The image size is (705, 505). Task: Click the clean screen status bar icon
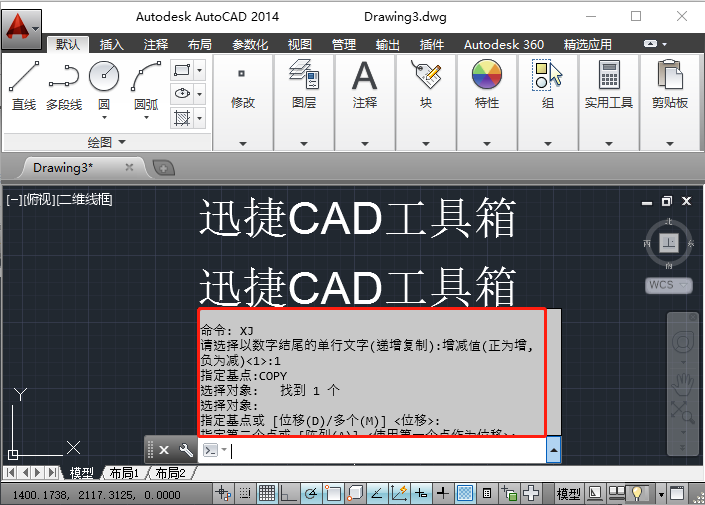coord(677,494)
